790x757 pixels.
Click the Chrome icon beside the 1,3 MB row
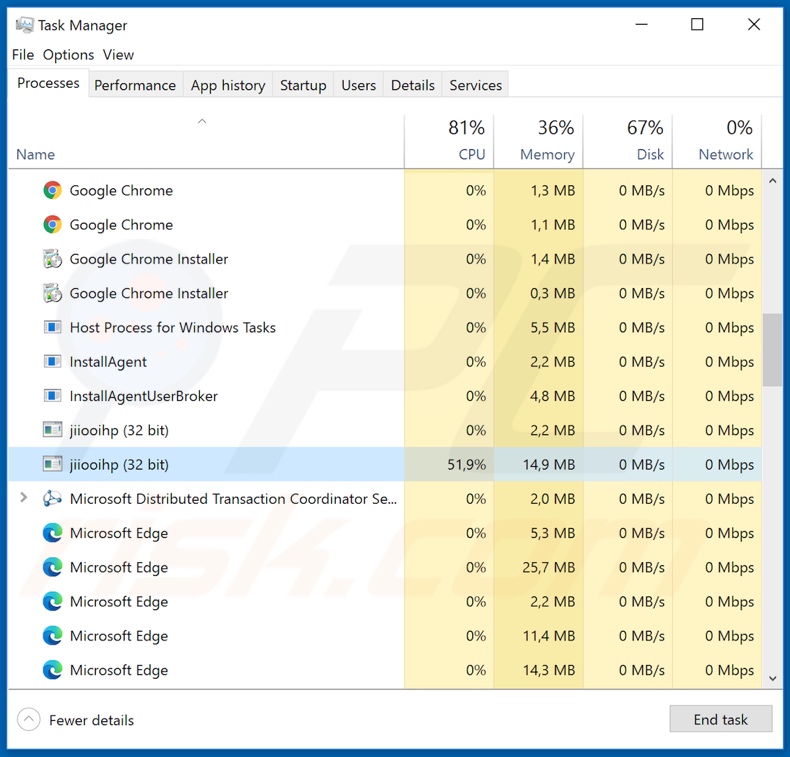coord(52,190)
